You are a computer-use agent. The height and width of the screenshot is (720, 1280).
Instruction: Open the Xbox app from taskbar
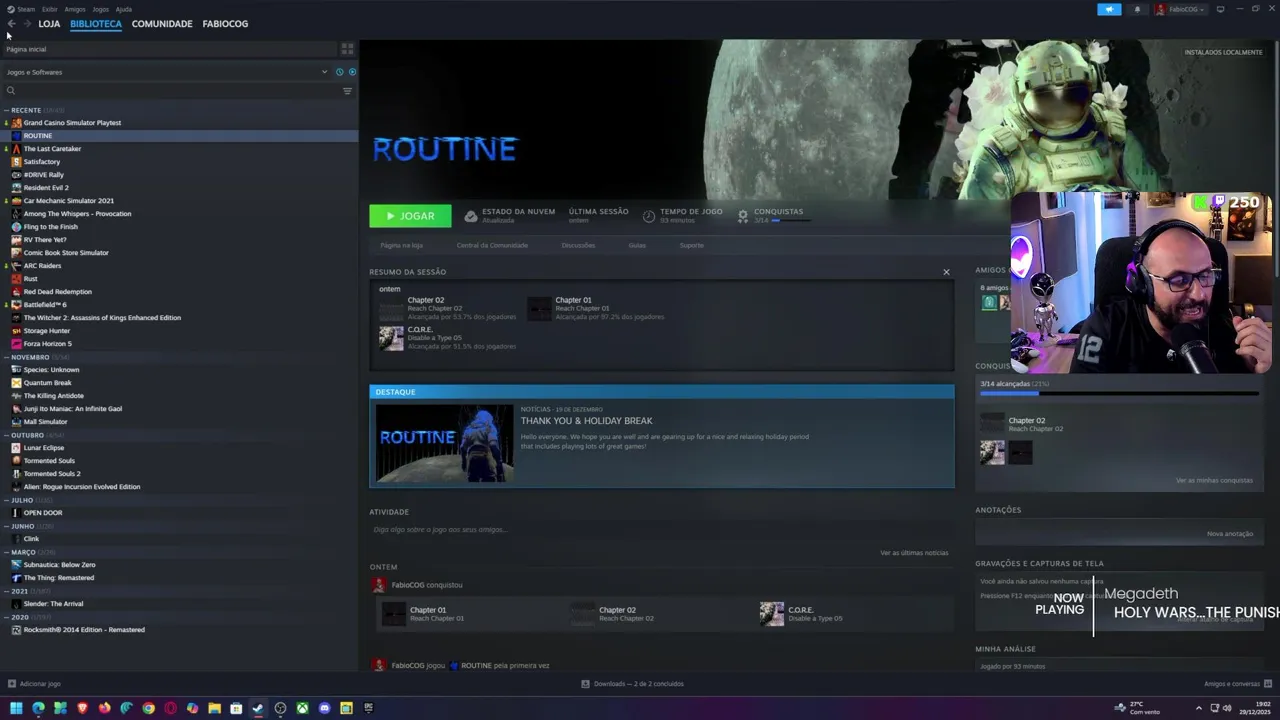(x=302, y=708)
